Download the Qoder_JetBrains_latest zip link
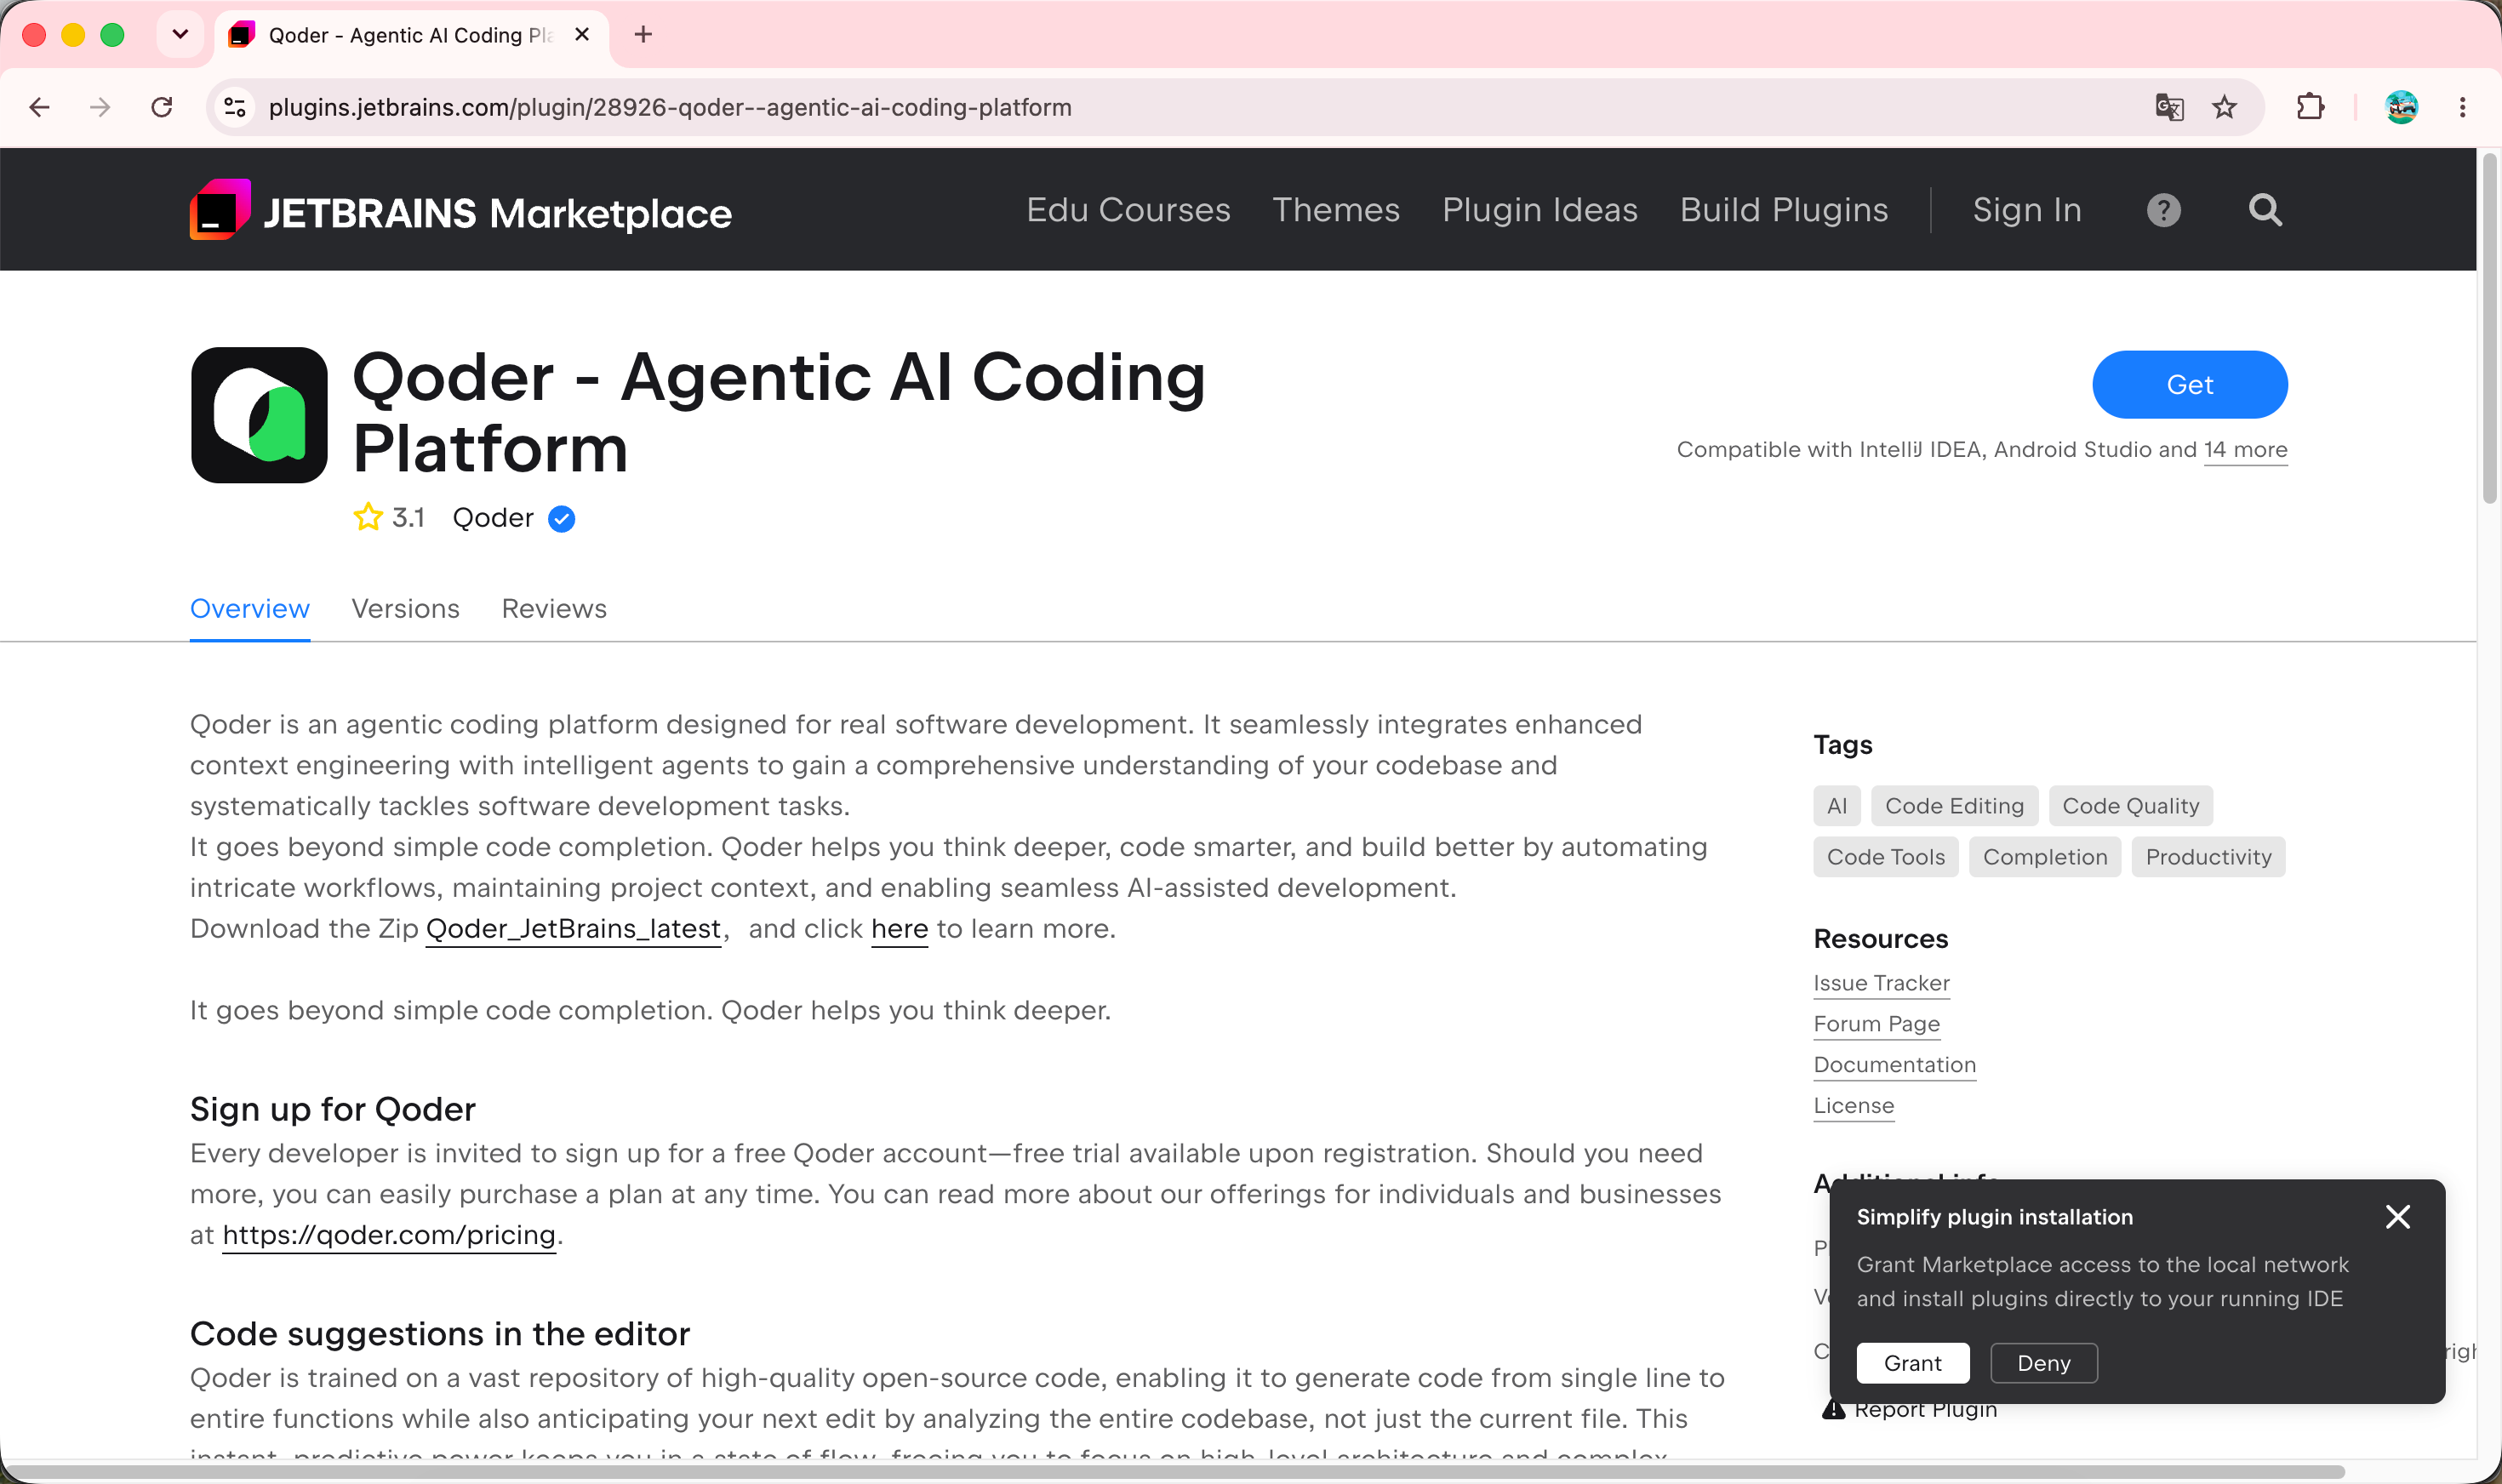Screen dimensions: 2502x1484 coord(574,929)
